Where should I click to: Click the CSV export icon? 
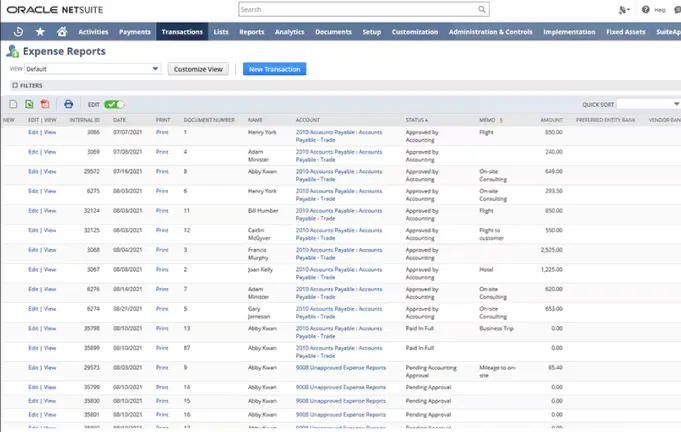click(x=29, y=104)
